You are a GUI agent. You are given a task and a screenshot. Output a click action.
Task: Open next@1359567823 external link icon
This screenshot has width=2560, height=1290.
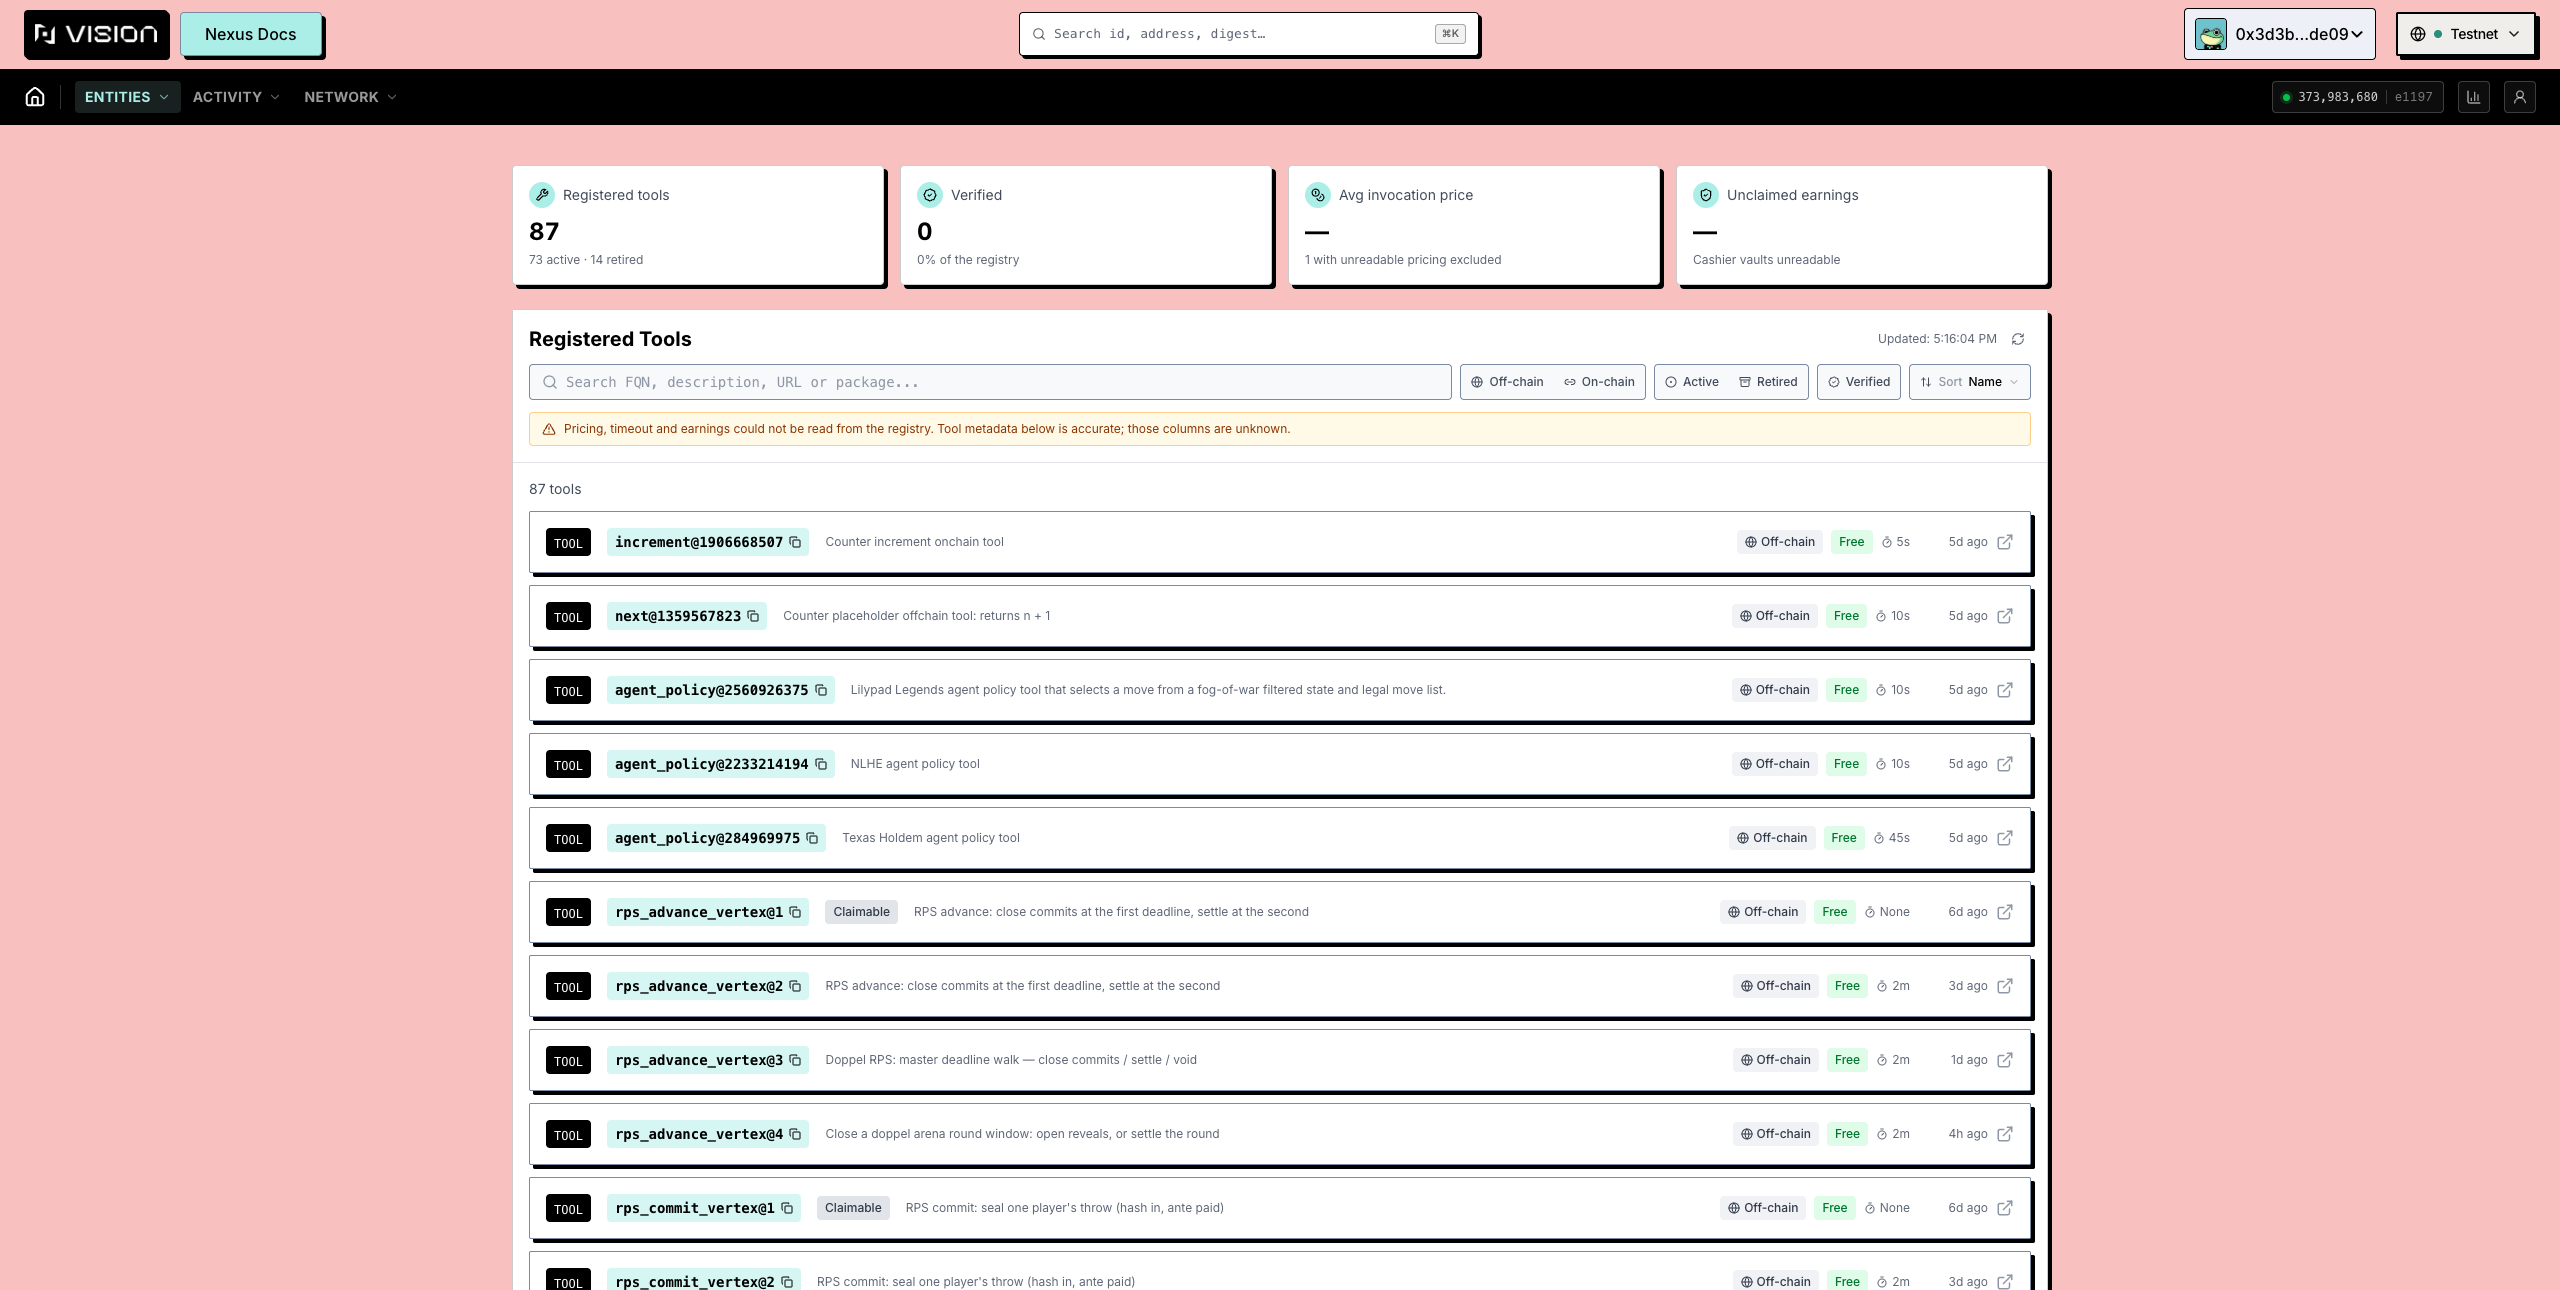coord(2005,616)
